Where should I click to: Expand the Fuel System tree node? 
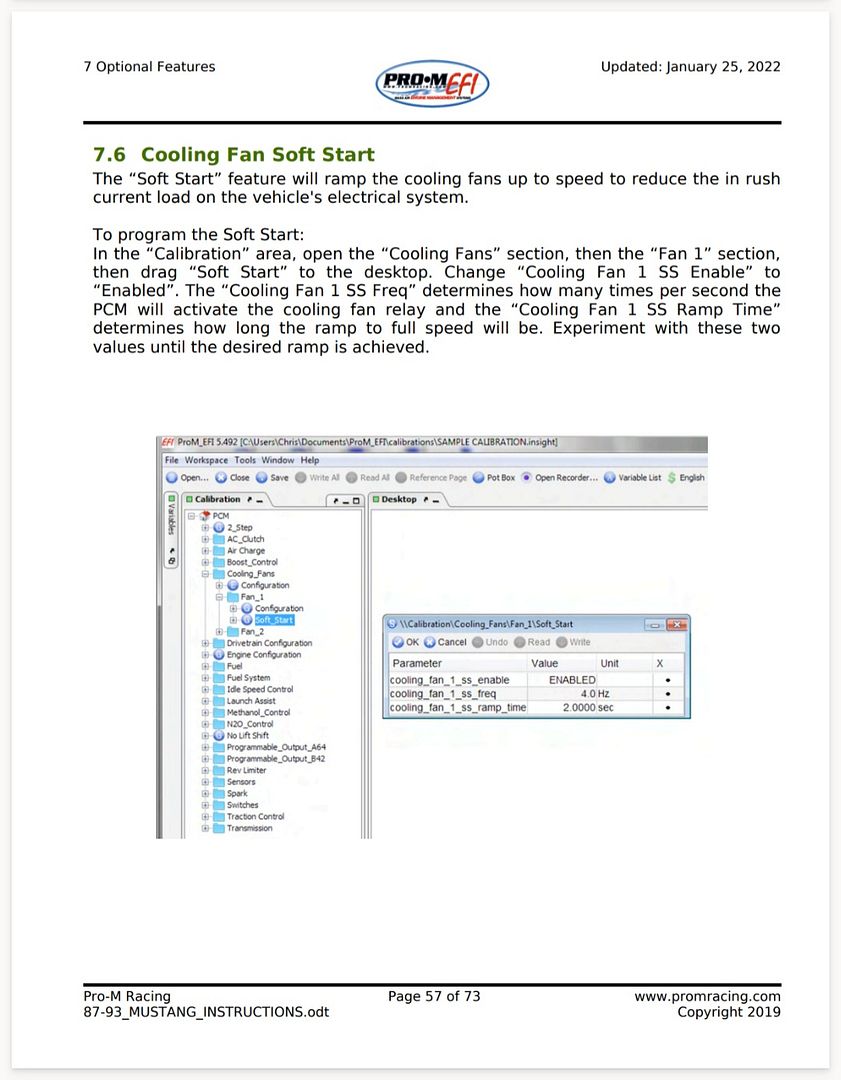pyautogui.click(x=205, y=678)
